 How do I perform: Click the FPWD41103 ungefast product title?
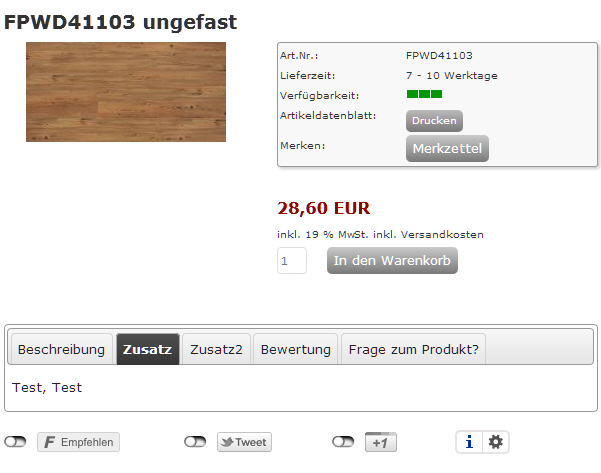(120, 22)
